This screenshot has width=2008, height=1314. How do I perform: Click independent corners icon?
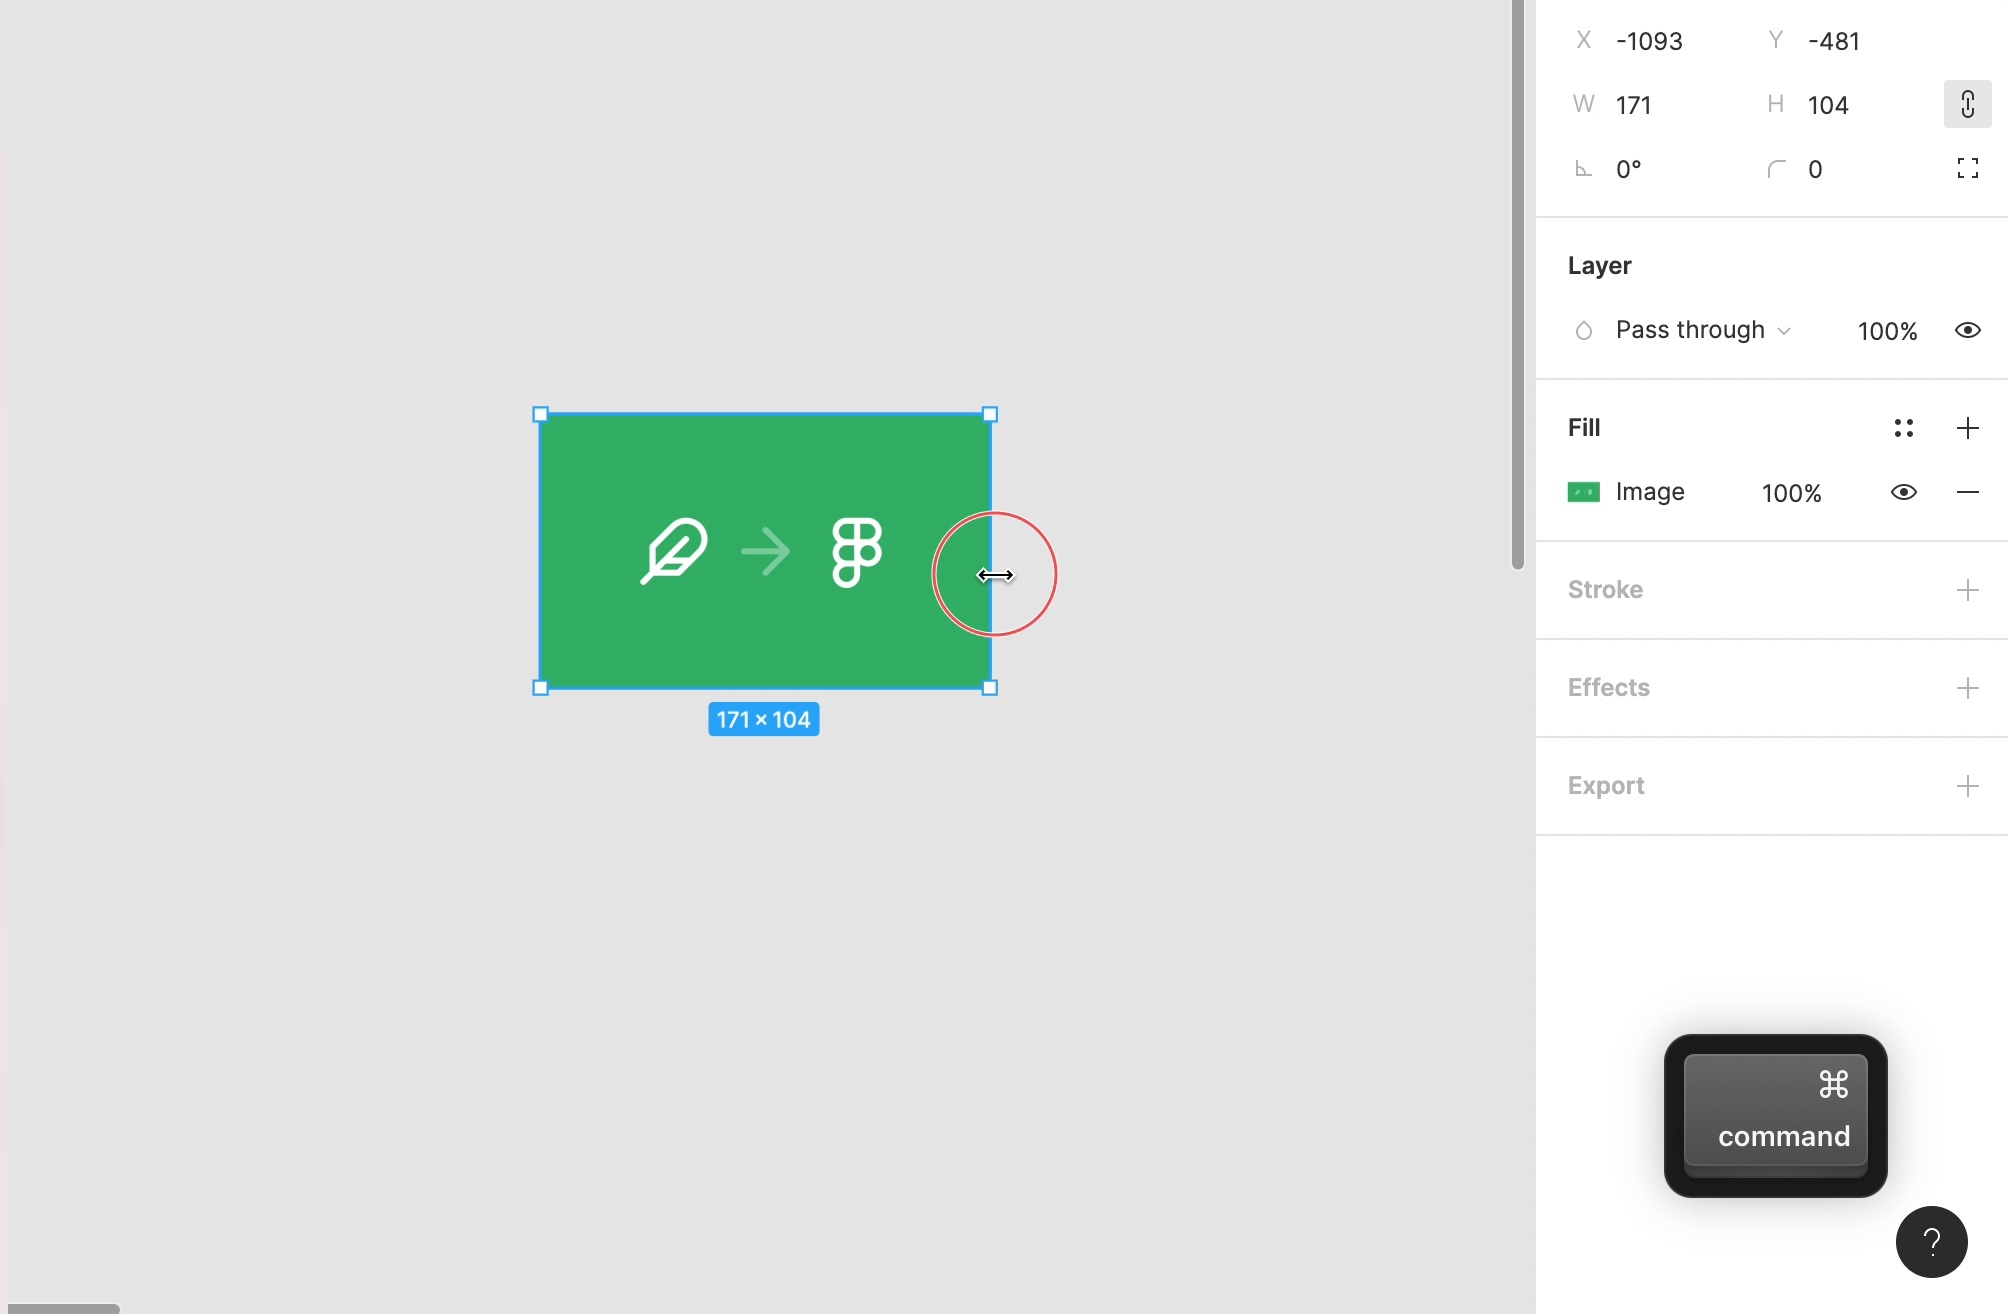click(x=1967, y=169)
